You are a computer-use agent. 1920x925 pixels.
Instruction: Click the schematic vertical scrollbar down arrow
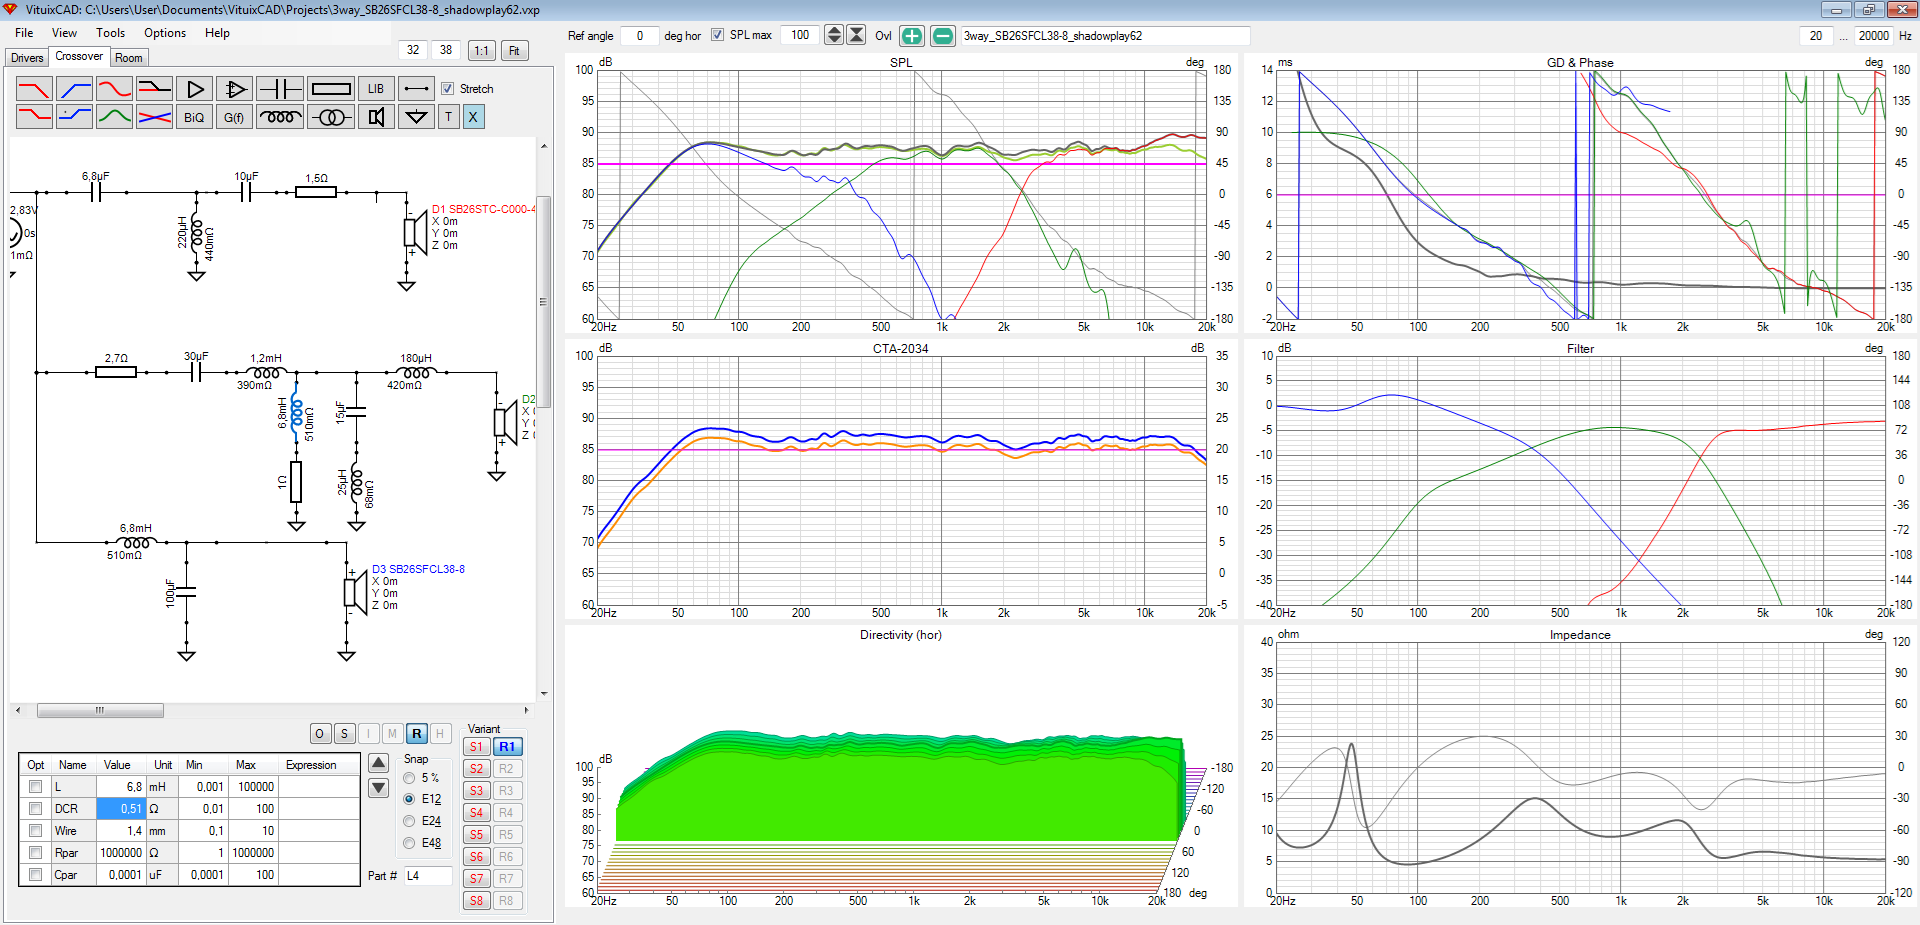pos(544,693)
